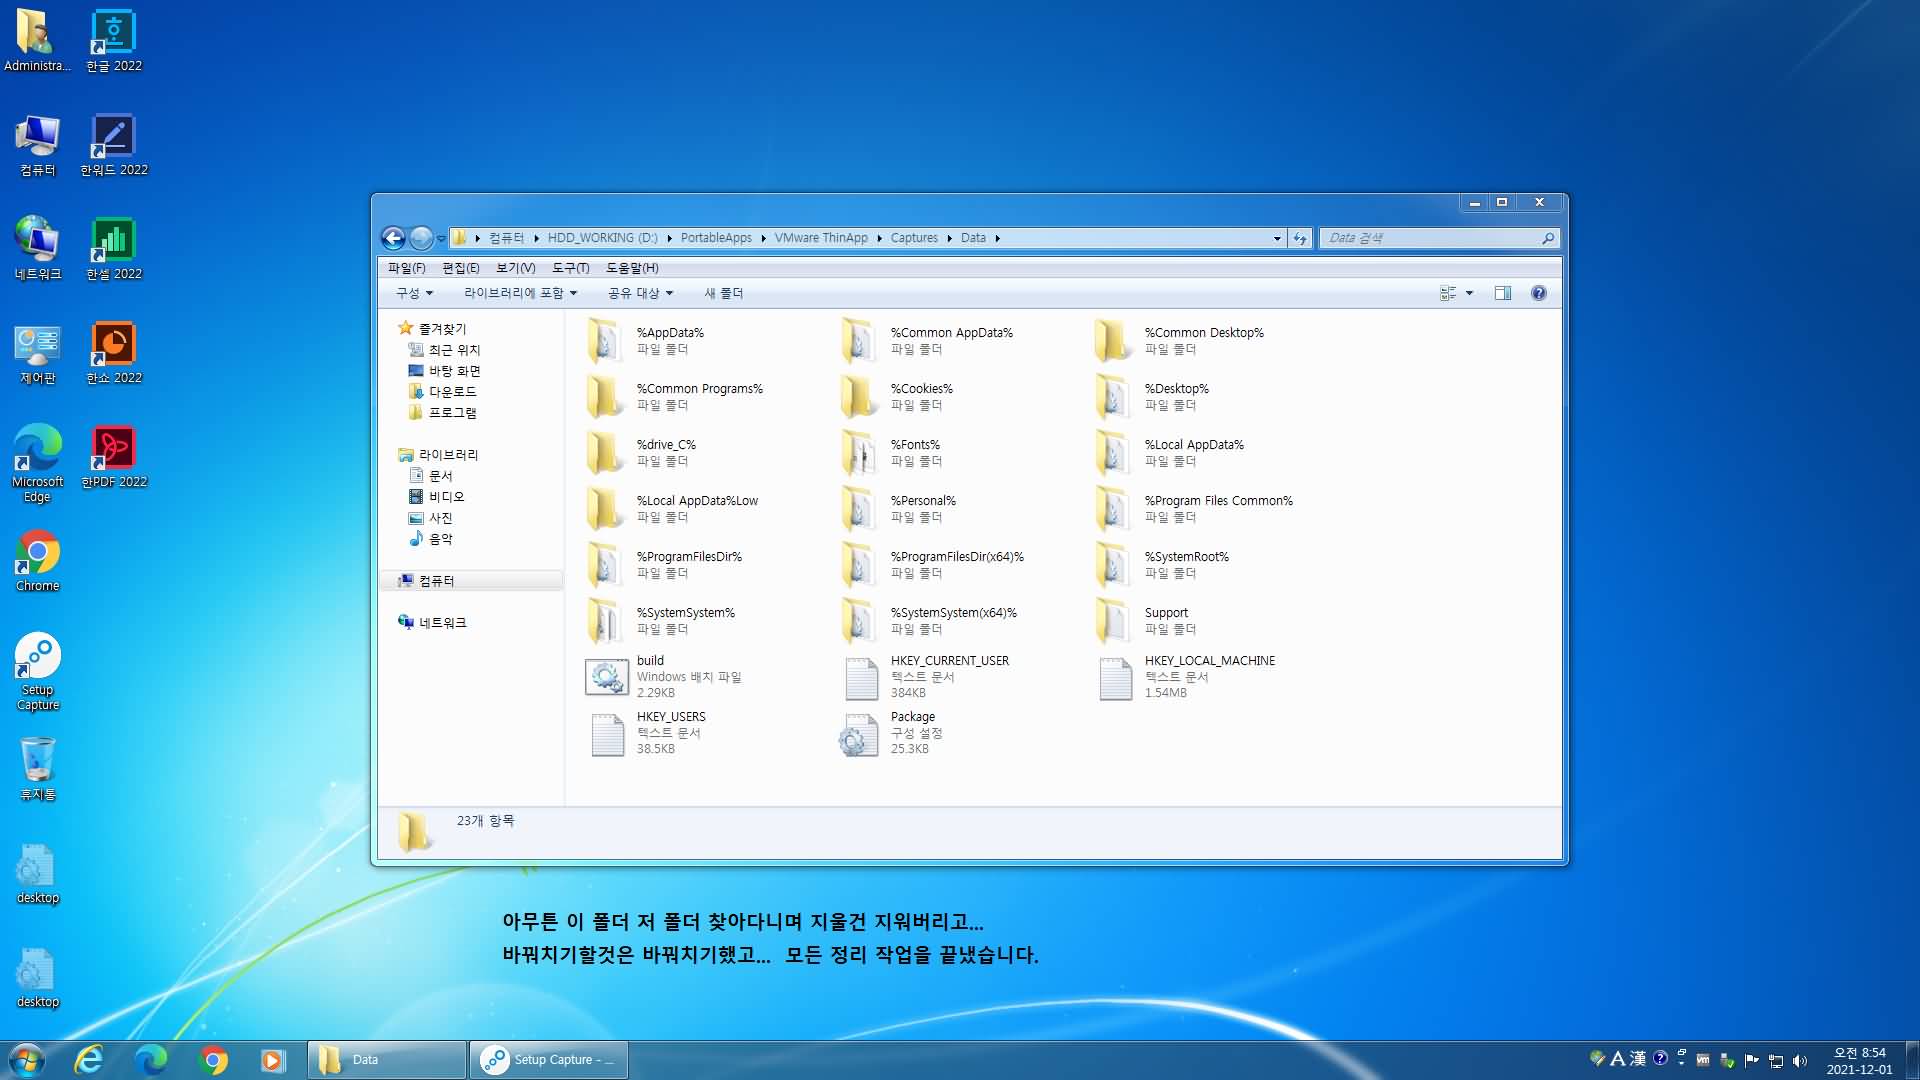Select 문서 under 라이브러리

(431, 476)
